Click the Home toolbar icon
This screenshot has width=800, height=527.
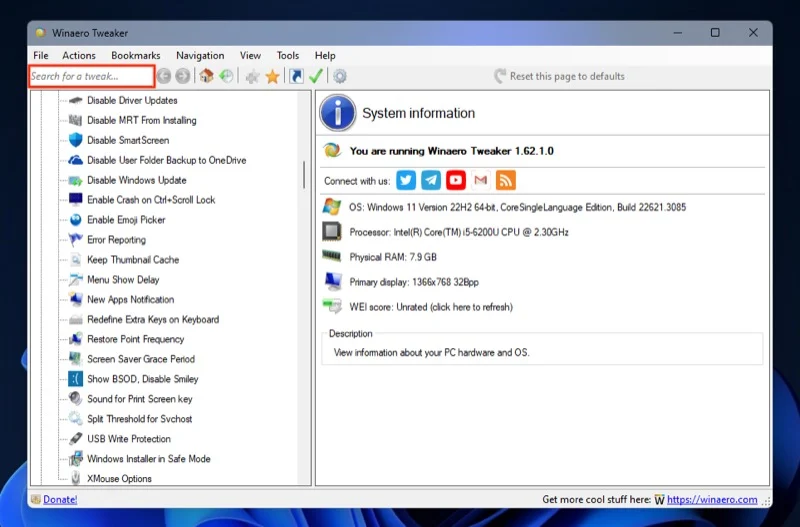pyautogui.click(x=206, y=77)
